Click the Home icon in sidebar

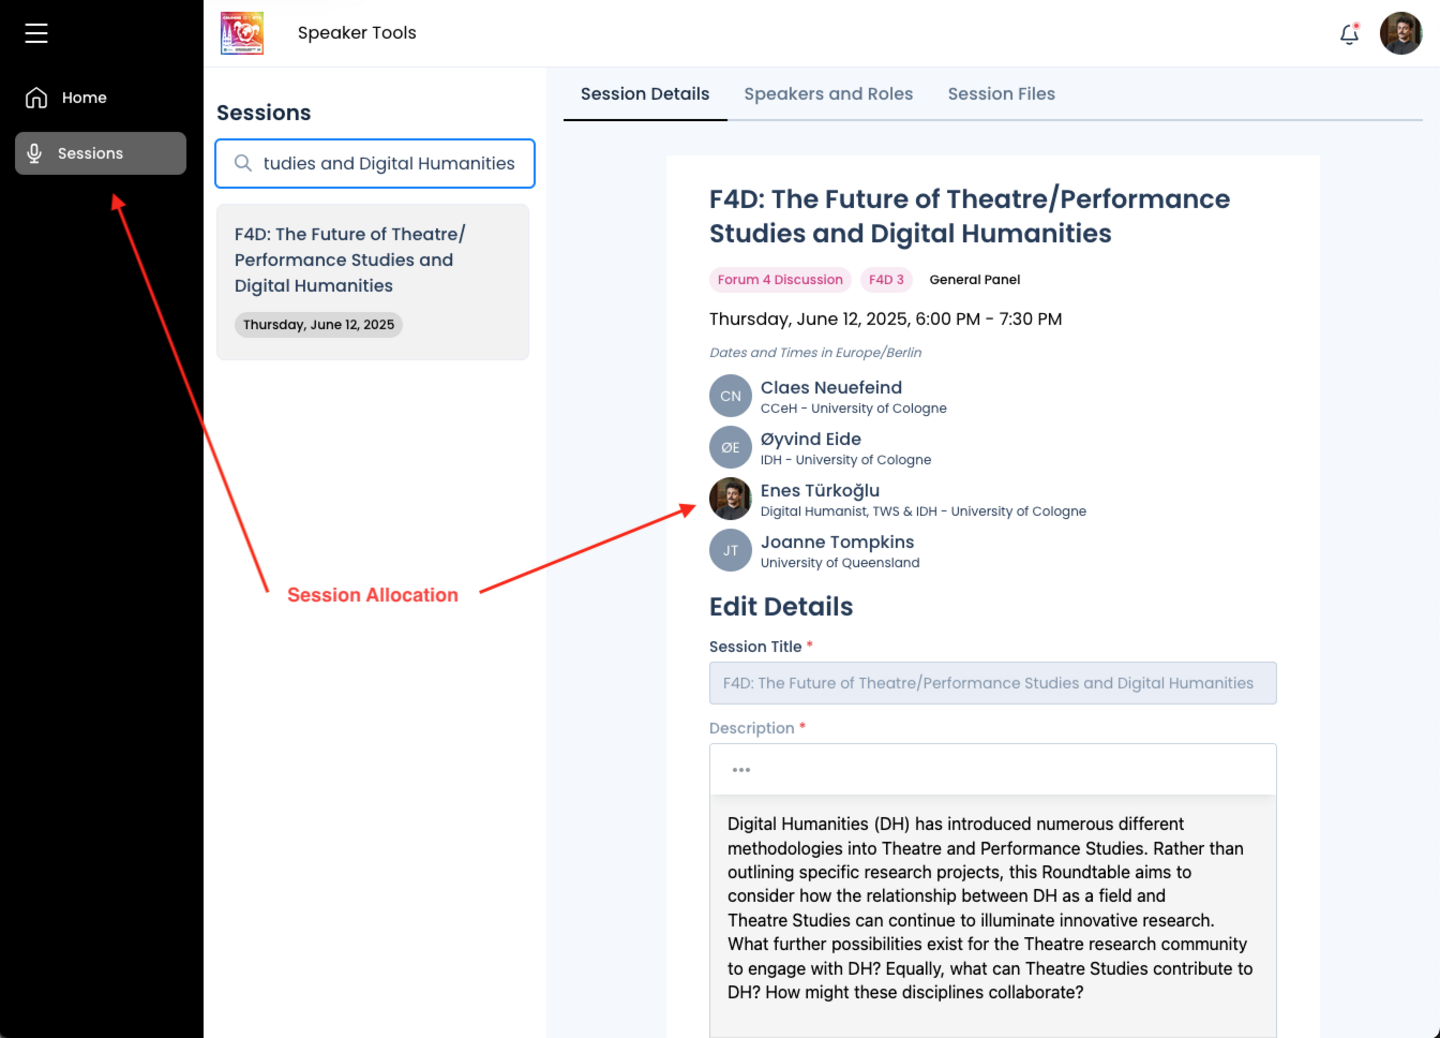(36, 97)
